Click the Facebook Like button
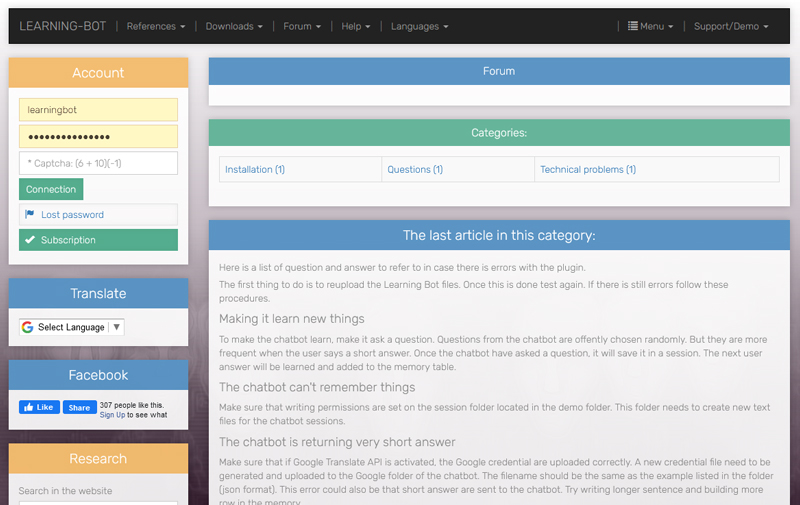 click(x=38, y=407)
